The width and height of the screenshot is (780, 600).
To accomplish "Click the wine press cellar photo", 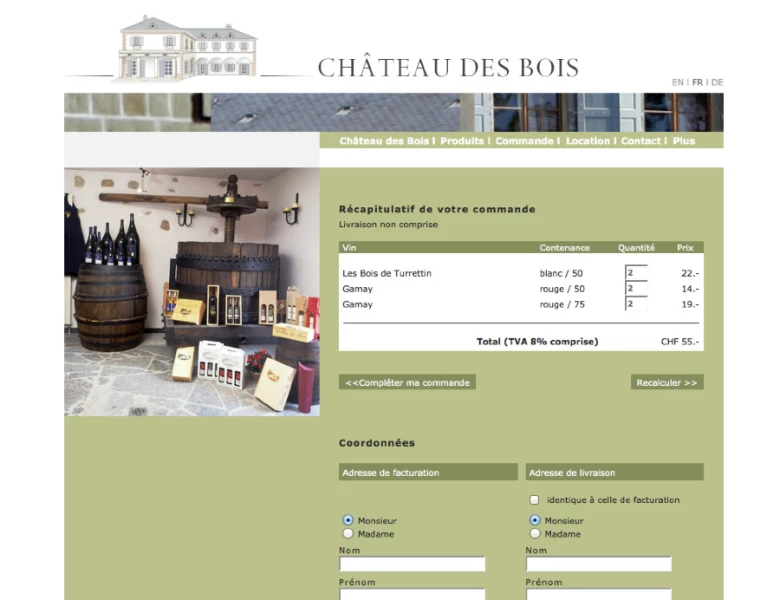I will (192, 292).
